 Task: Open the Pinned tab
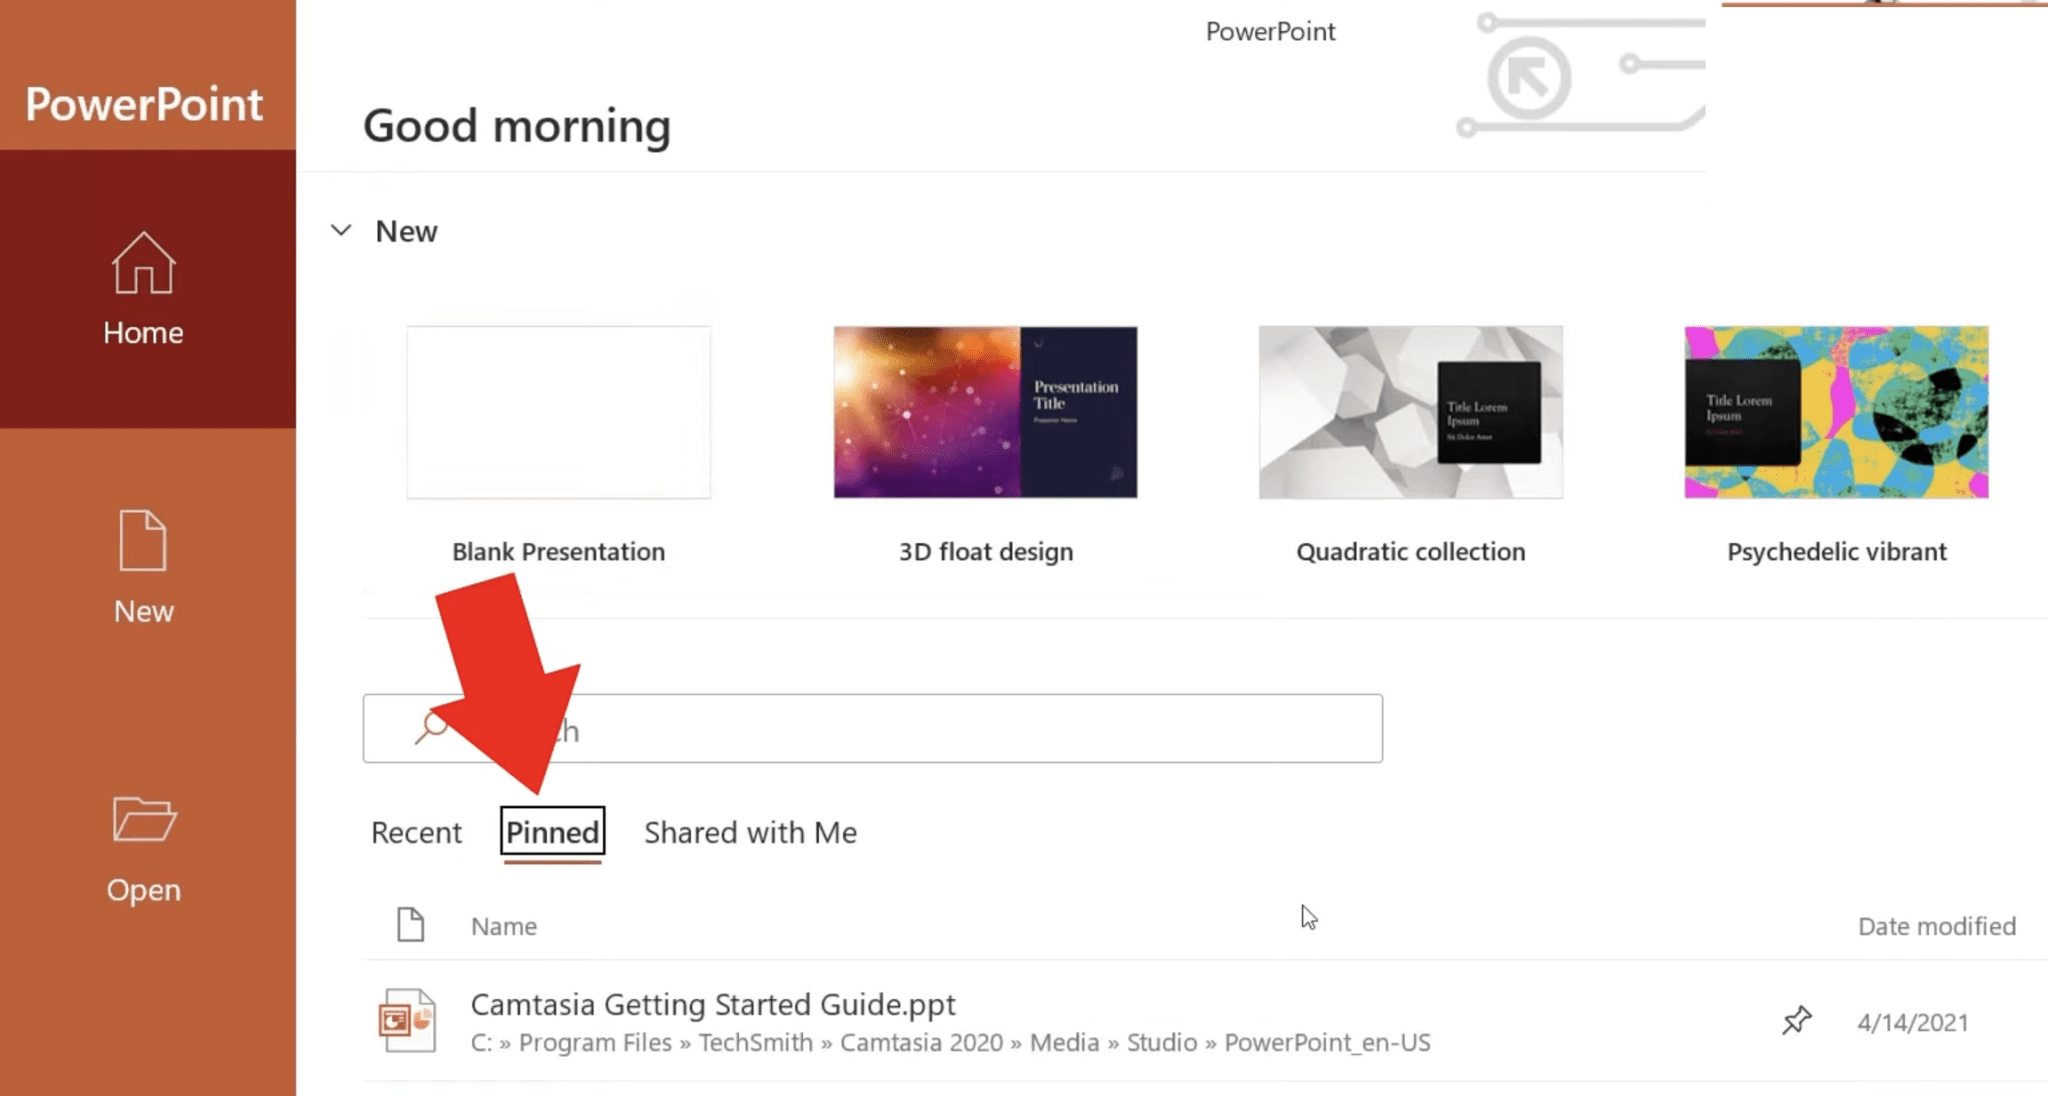[x=552, y=832]
